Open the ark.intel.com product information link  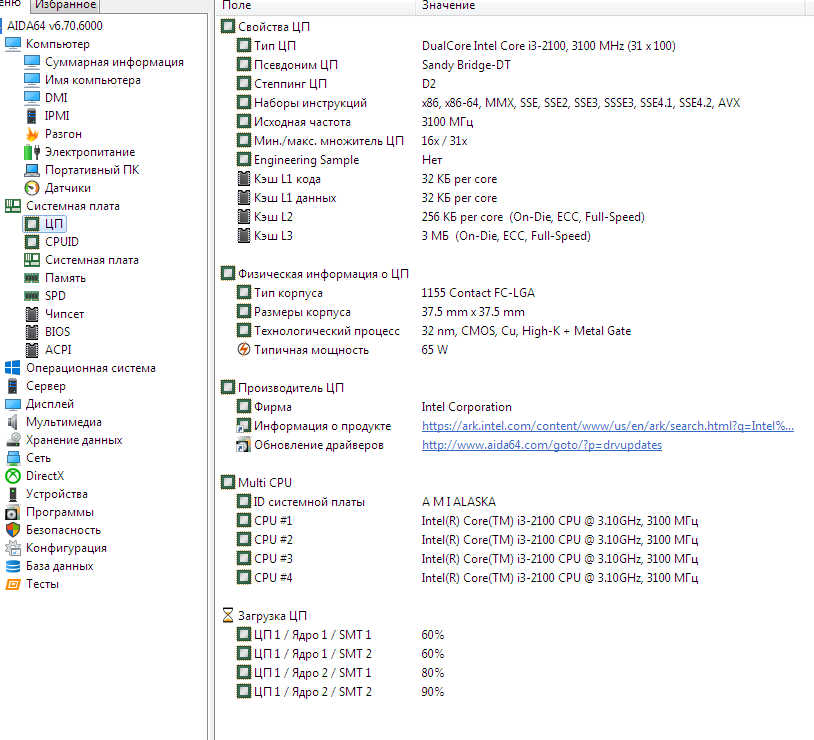coord(607,426)
